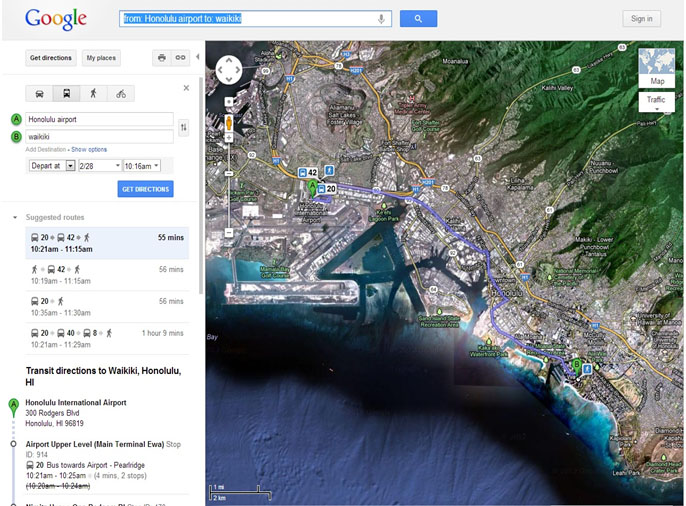Close the directions form with X

186,88
